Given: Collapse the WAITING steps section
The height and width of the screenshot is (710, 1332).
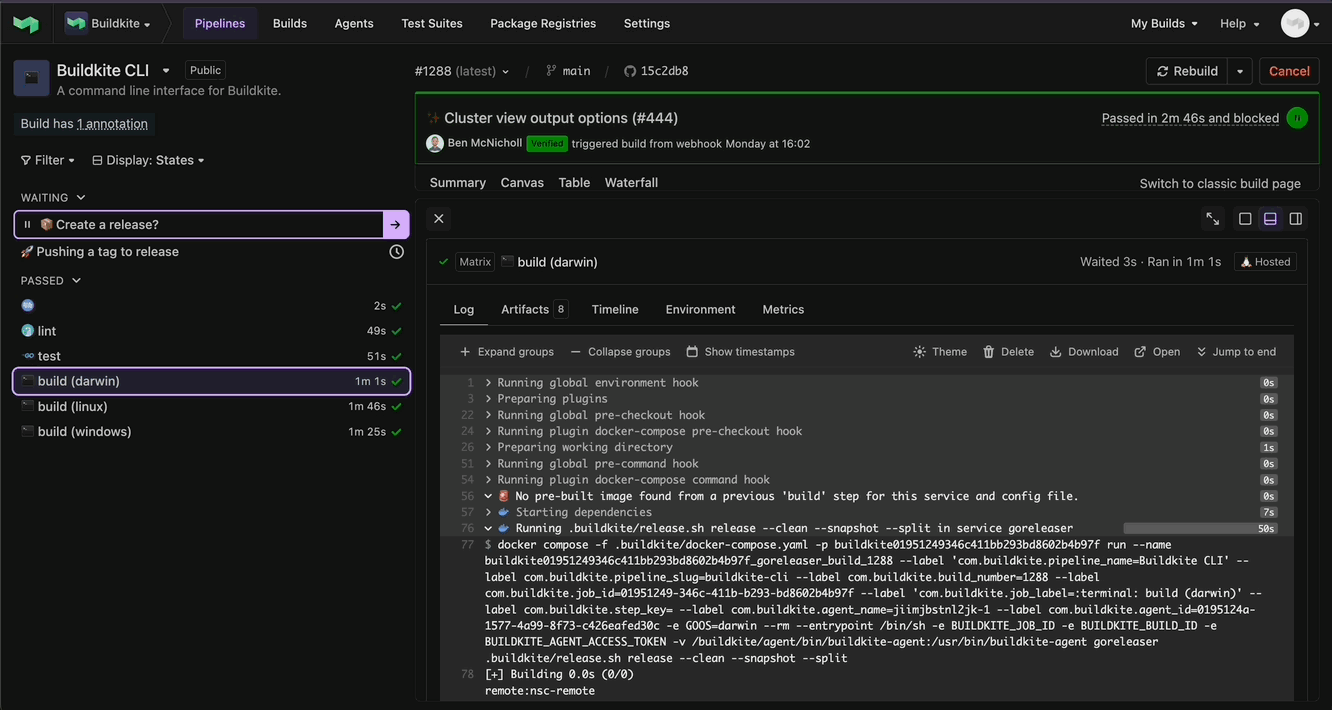Looking at the screenshot, I should [x=81, y=198].
